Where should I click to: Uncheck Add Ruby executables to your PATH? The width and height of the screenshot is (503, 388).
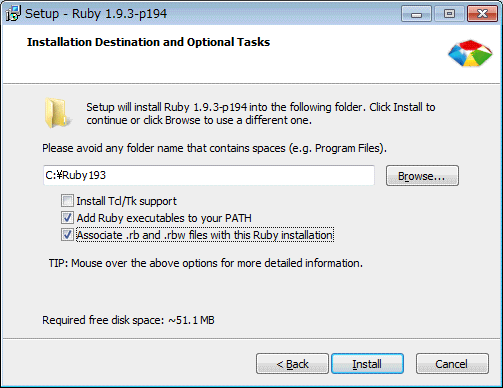point(67,218)
